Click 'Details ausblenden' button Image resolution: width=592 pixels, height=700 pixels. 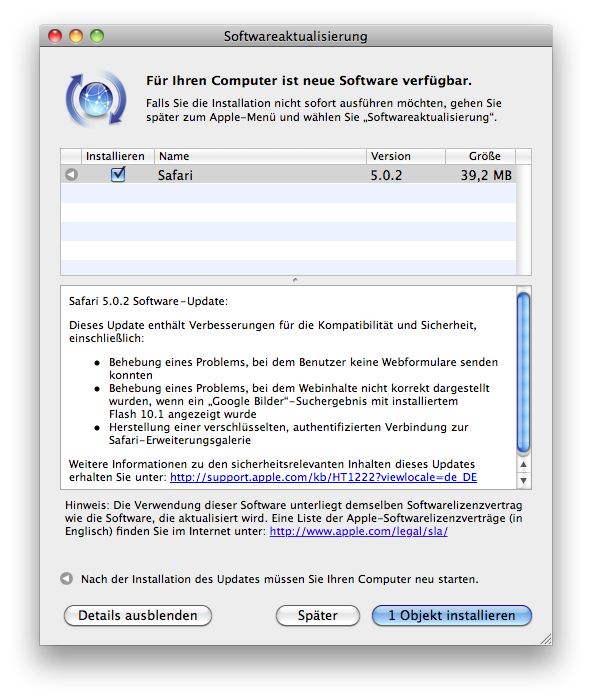point(138,616)
